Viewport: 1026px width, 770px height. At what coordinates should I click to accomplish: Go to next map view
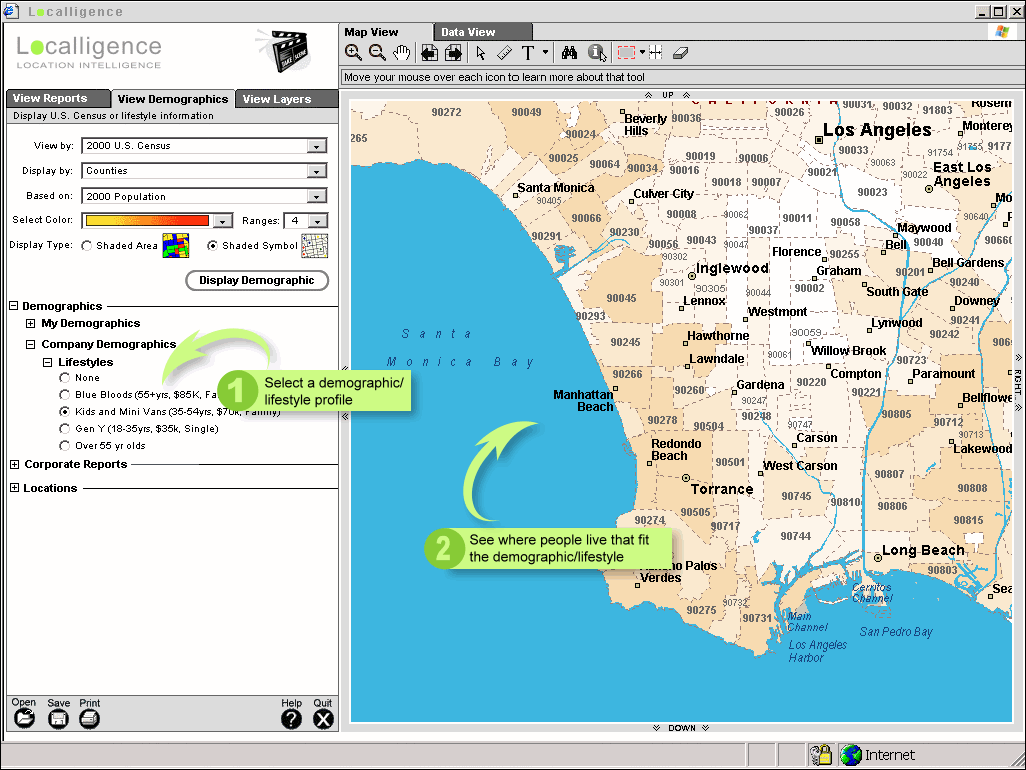[453, 53]
